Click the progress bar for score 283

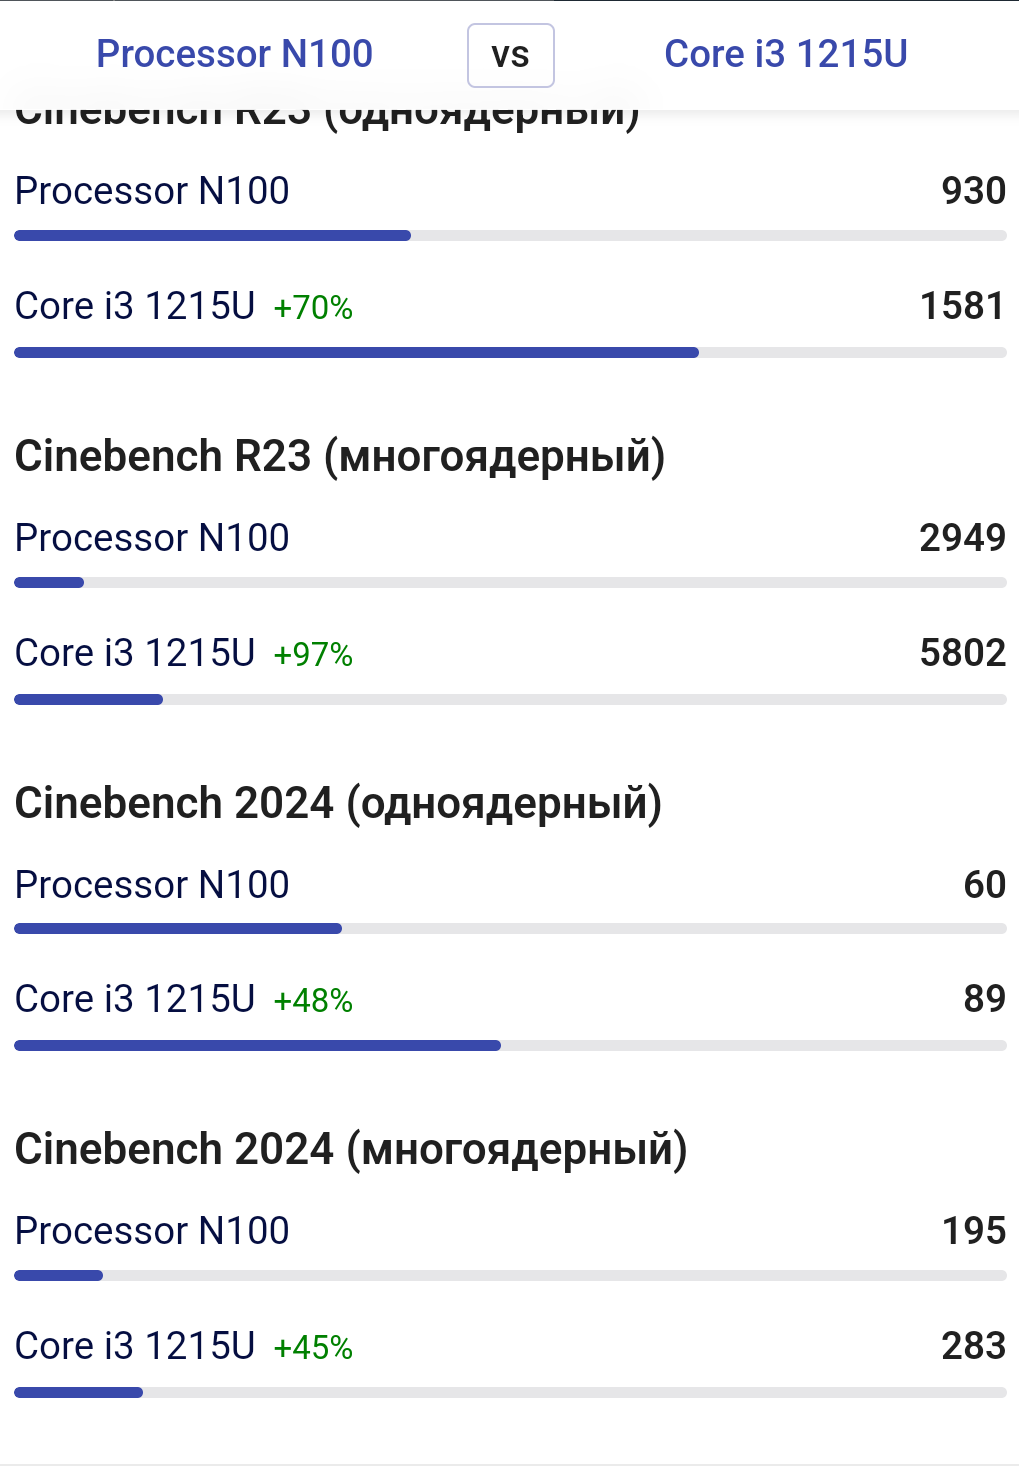pyautogui.click(x=510, y=1392)
